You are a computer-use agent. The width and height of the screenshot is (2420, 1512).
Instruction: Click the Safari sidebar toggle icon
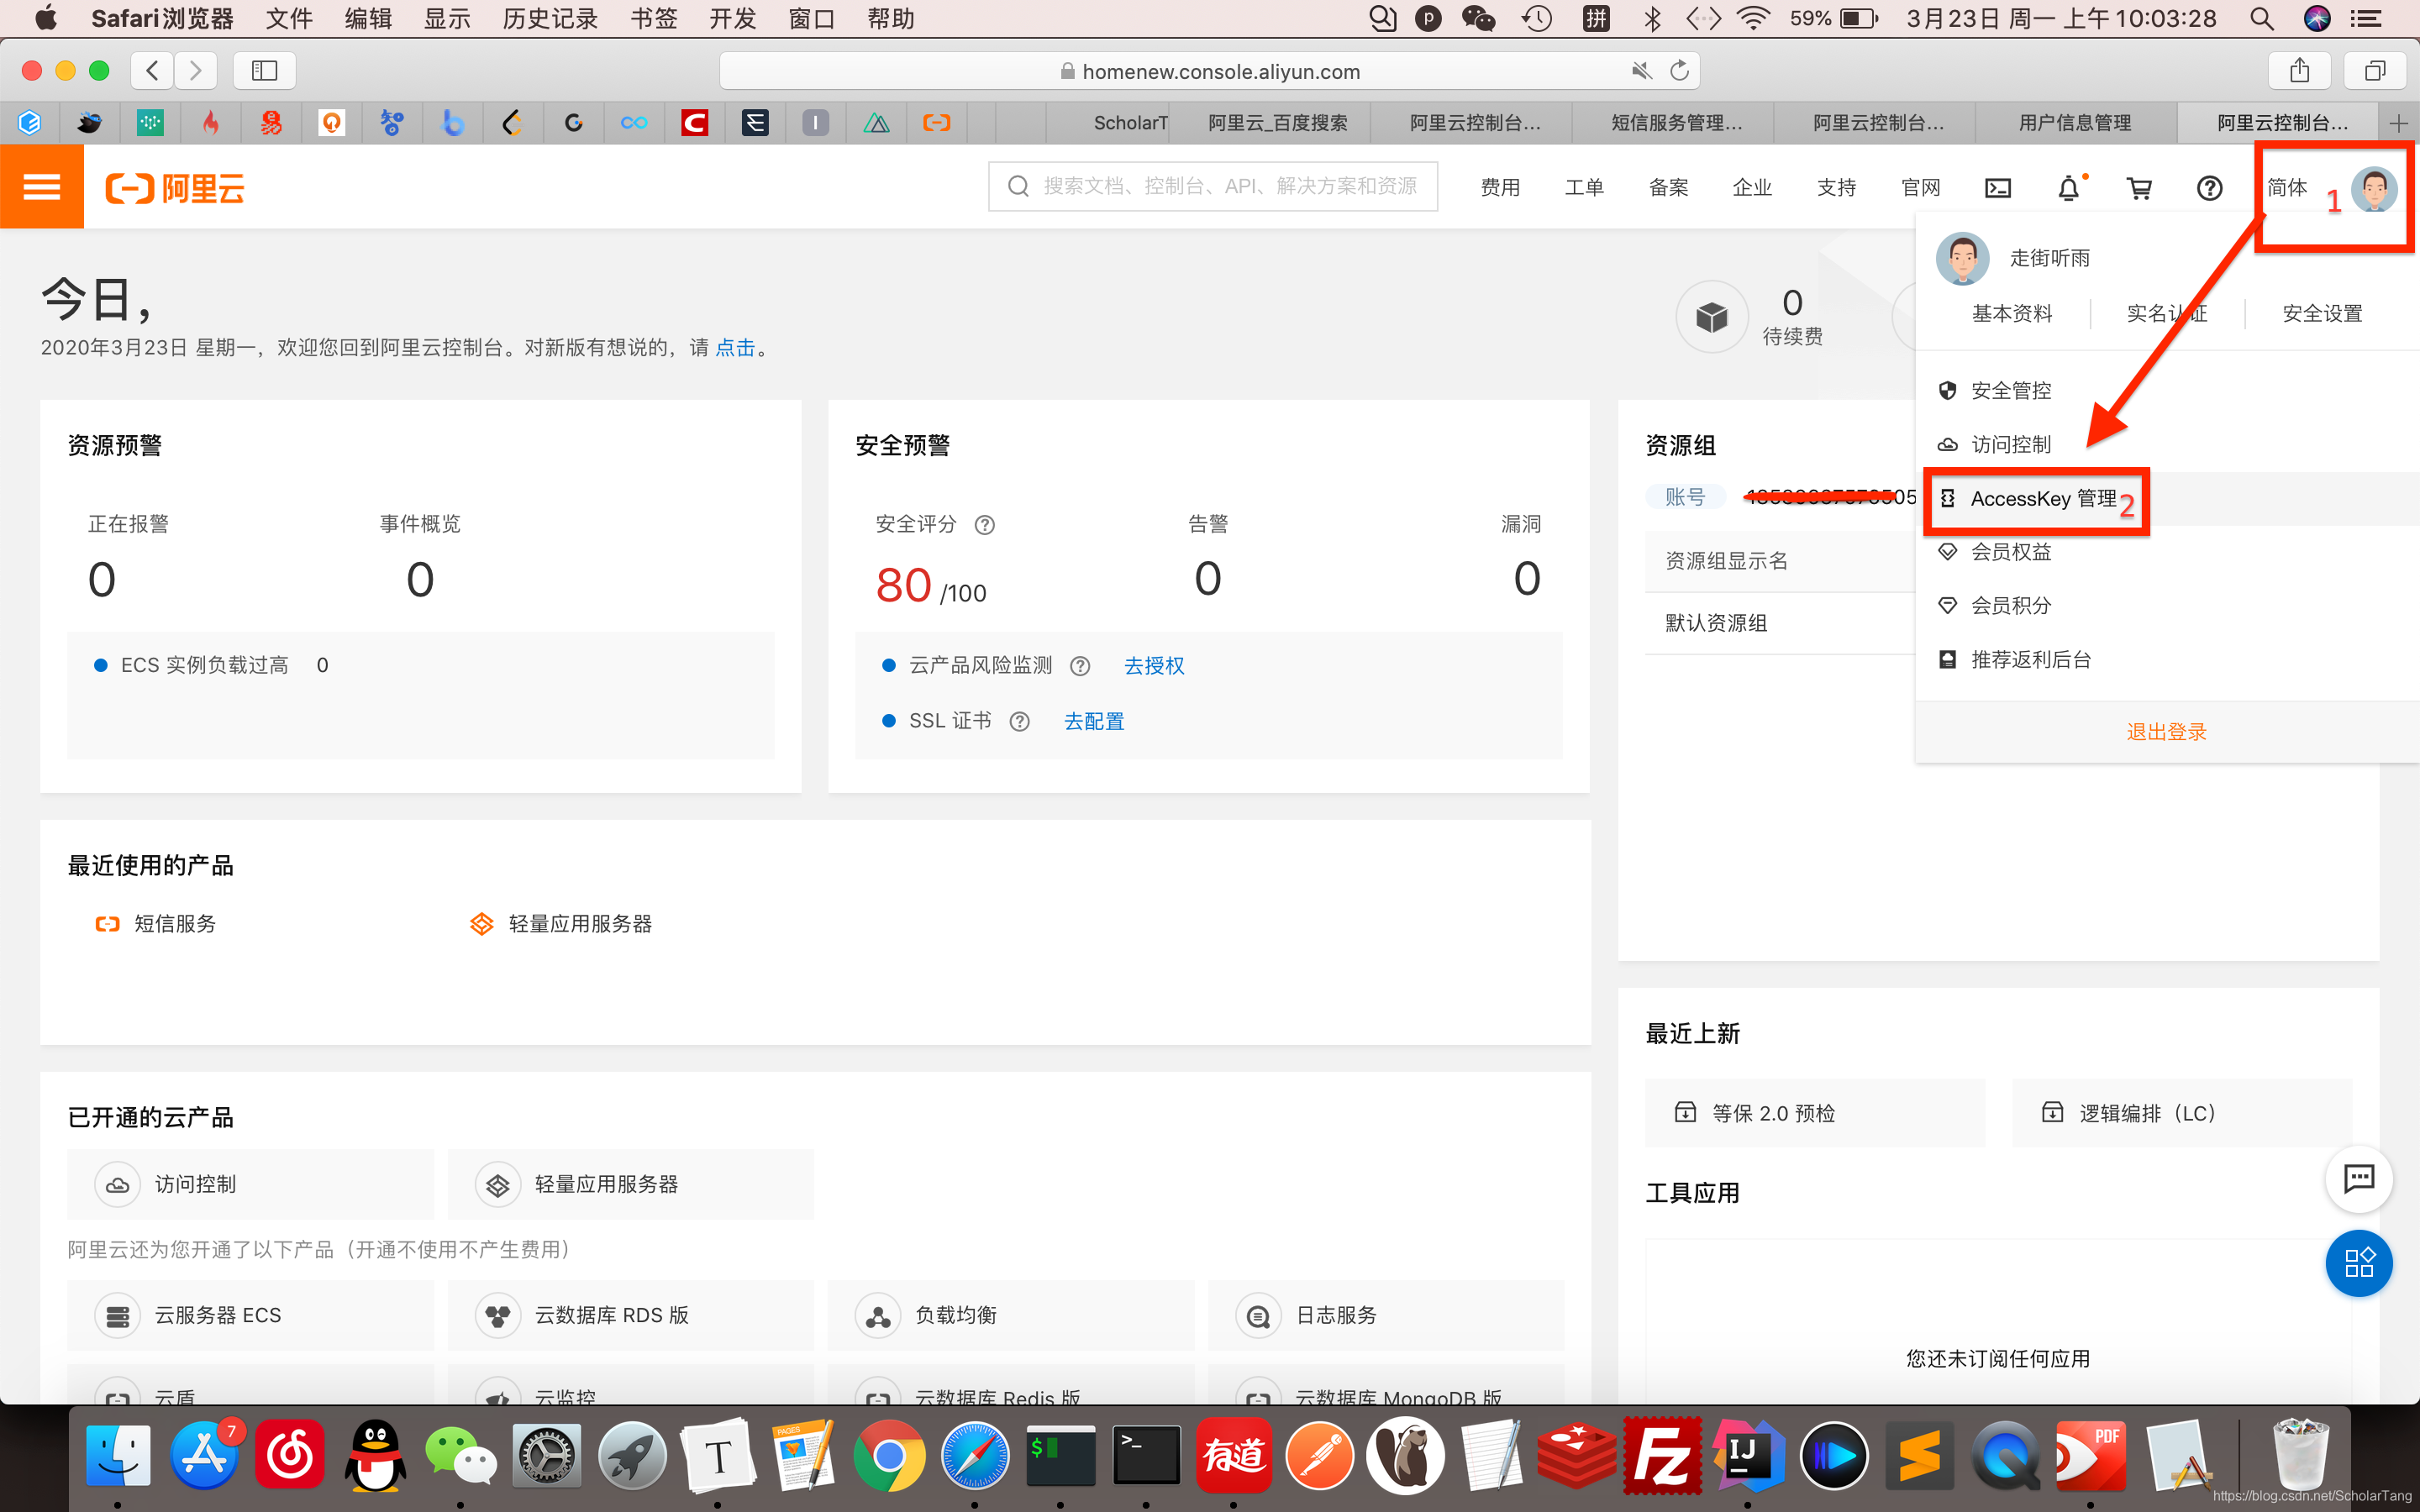click(x=264, y=70)
